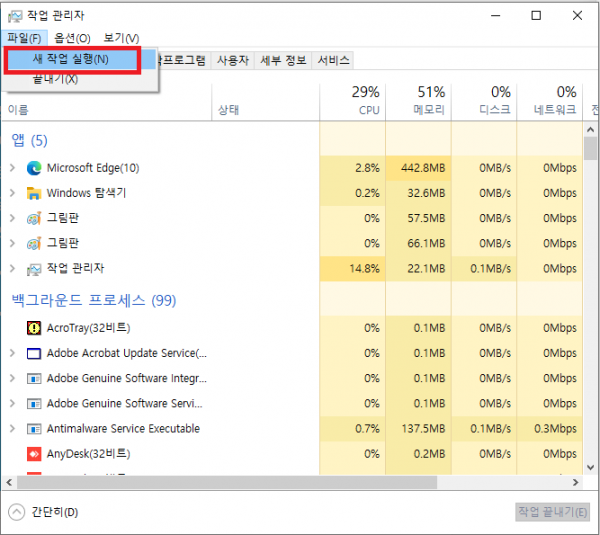Screen dimensions: 600x535
Task: Expand the Microsoft Edge(10) process group
Action: [x=12, y=168]
